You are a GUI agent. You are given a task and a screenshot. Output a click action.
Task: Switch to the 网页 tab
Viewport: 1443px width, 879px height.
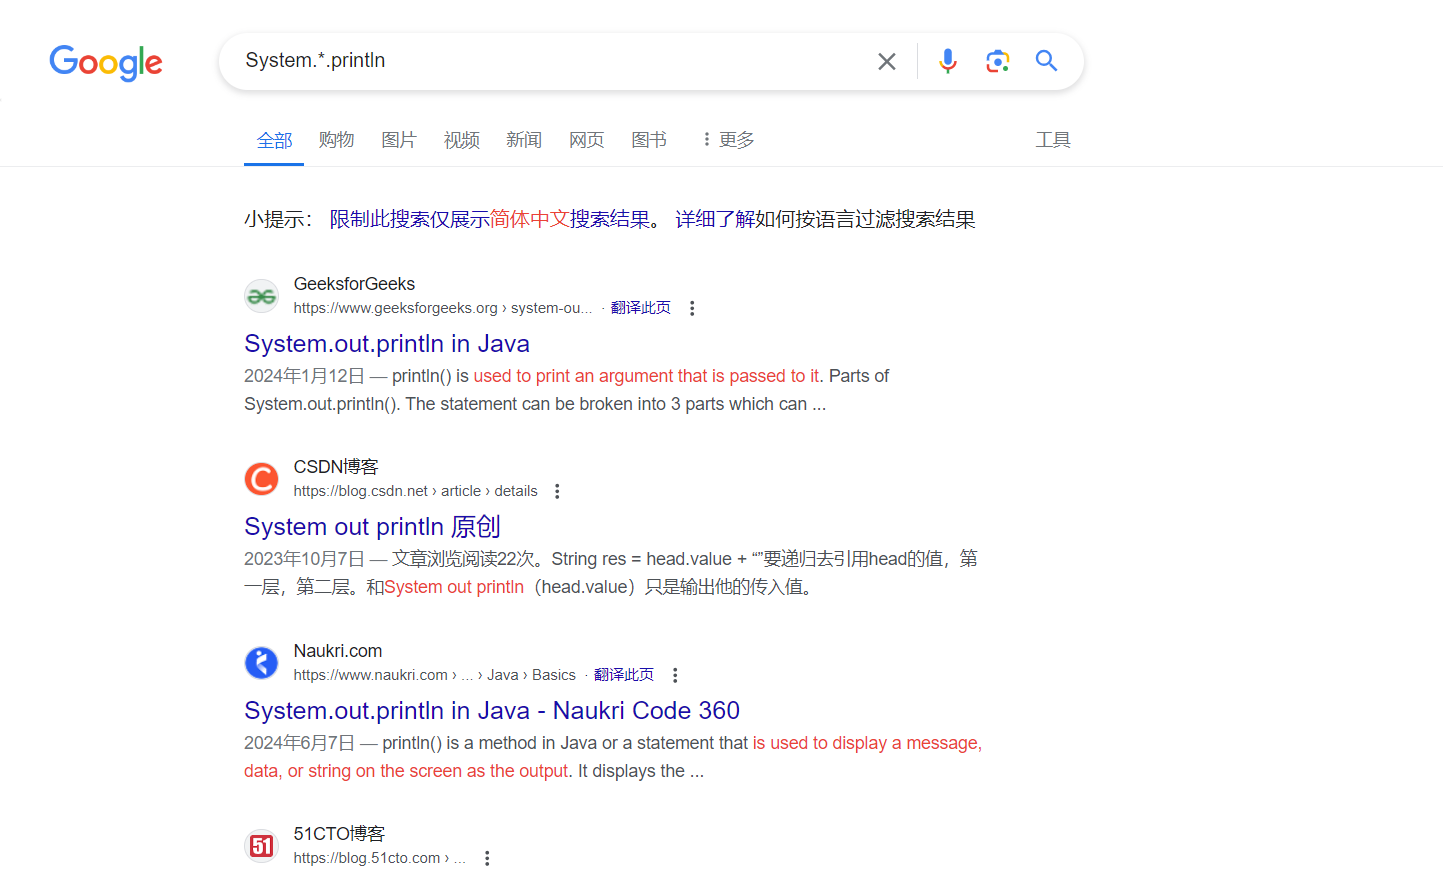pos(587,140)
